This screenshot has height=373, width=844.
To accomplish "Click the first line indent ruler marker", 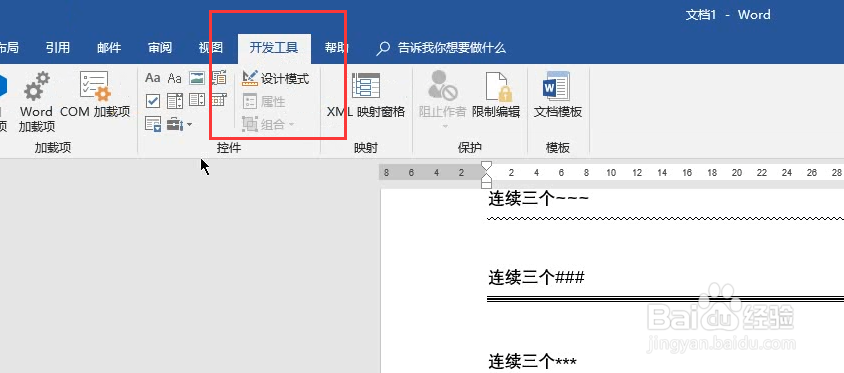I will [486, 165].
